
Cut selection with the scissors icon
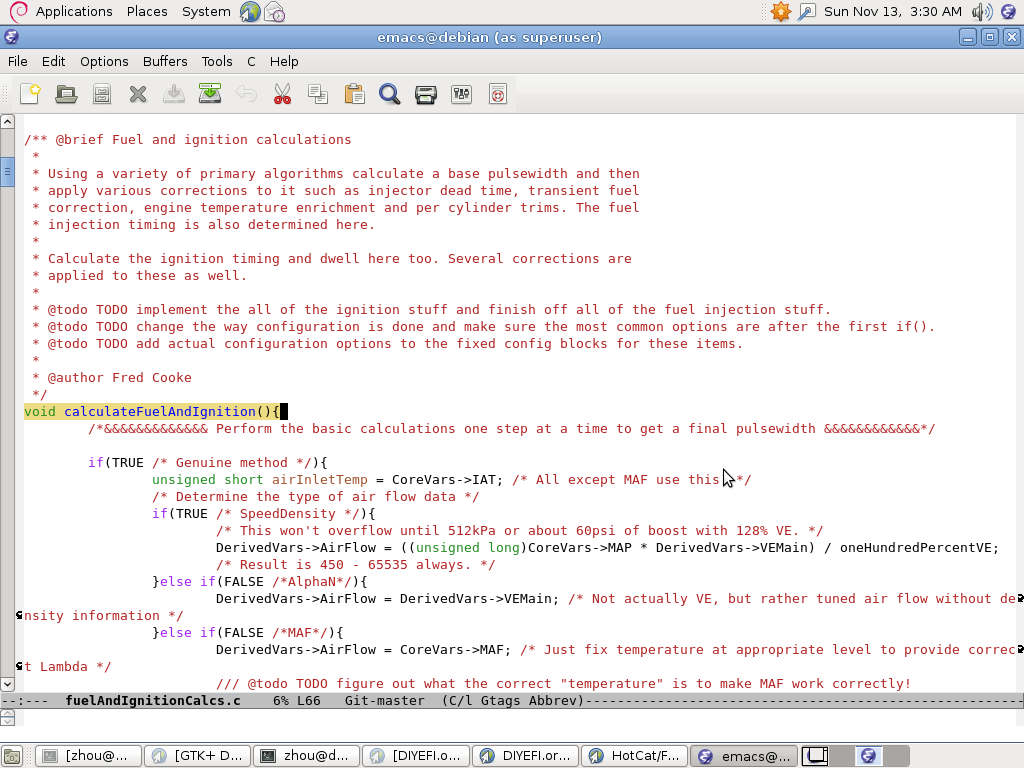(282, 94)
